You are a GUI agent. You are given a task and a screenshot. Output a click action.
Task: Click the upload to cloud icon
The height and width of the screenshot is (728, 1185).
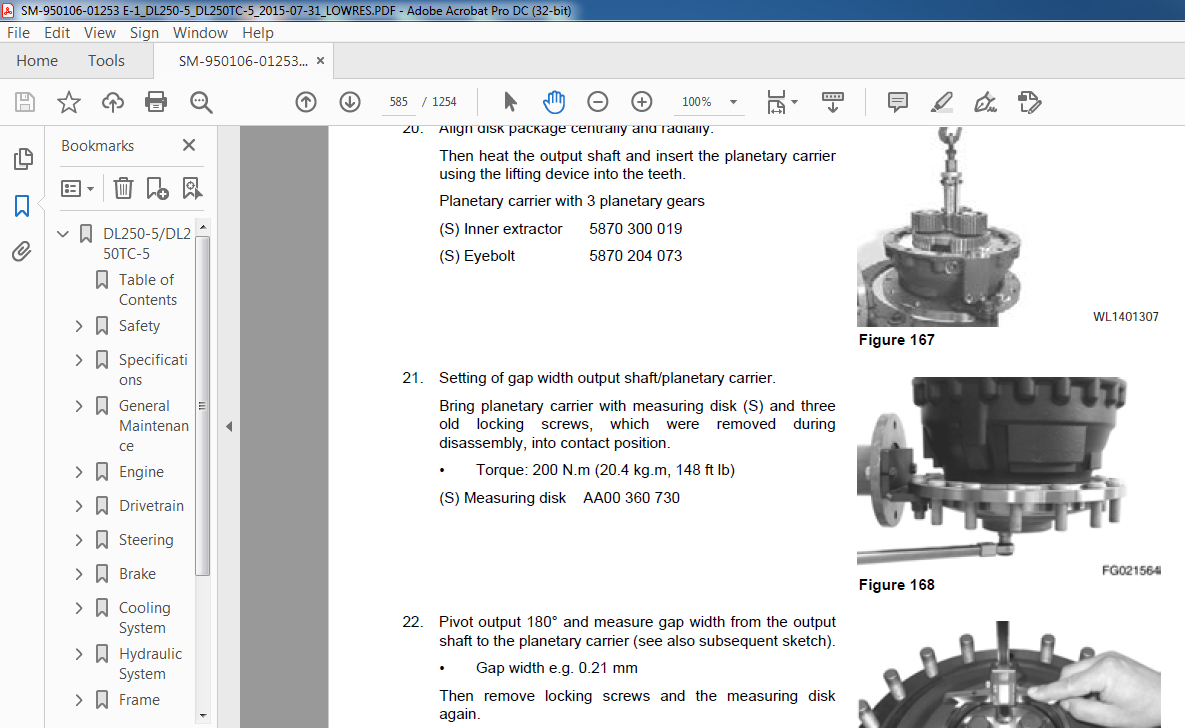click(113, 102)
